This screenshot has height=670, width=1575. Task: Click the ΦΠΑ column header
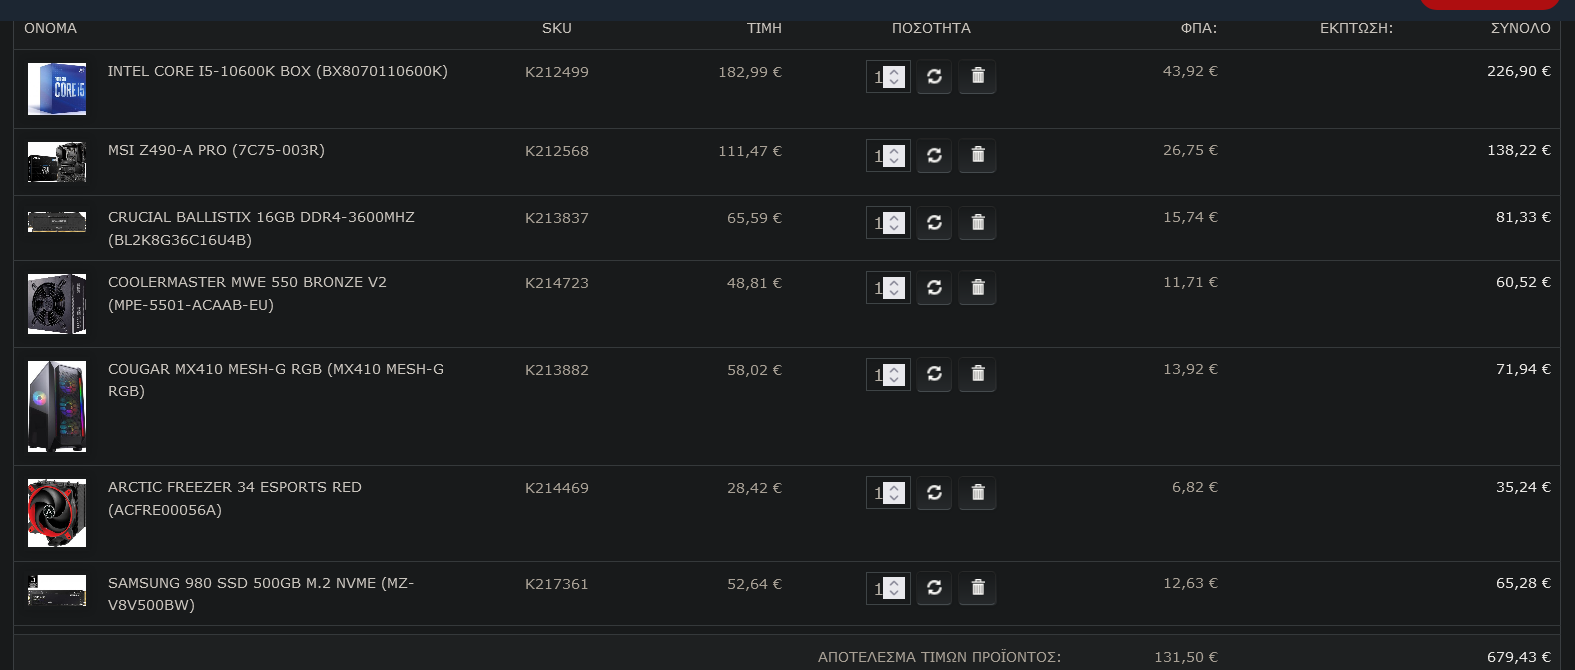pos(1199,28)
